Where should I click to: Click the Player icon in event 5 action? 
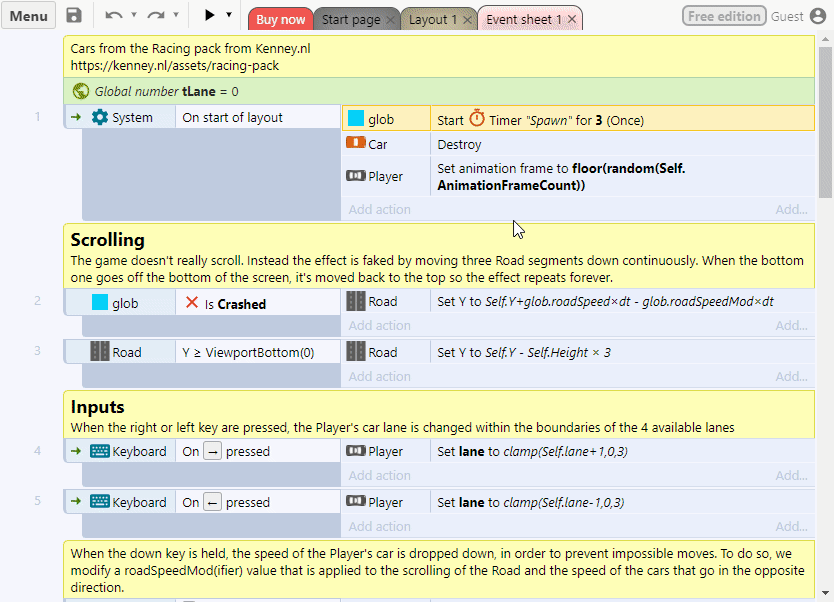click(x=356, y=501)
